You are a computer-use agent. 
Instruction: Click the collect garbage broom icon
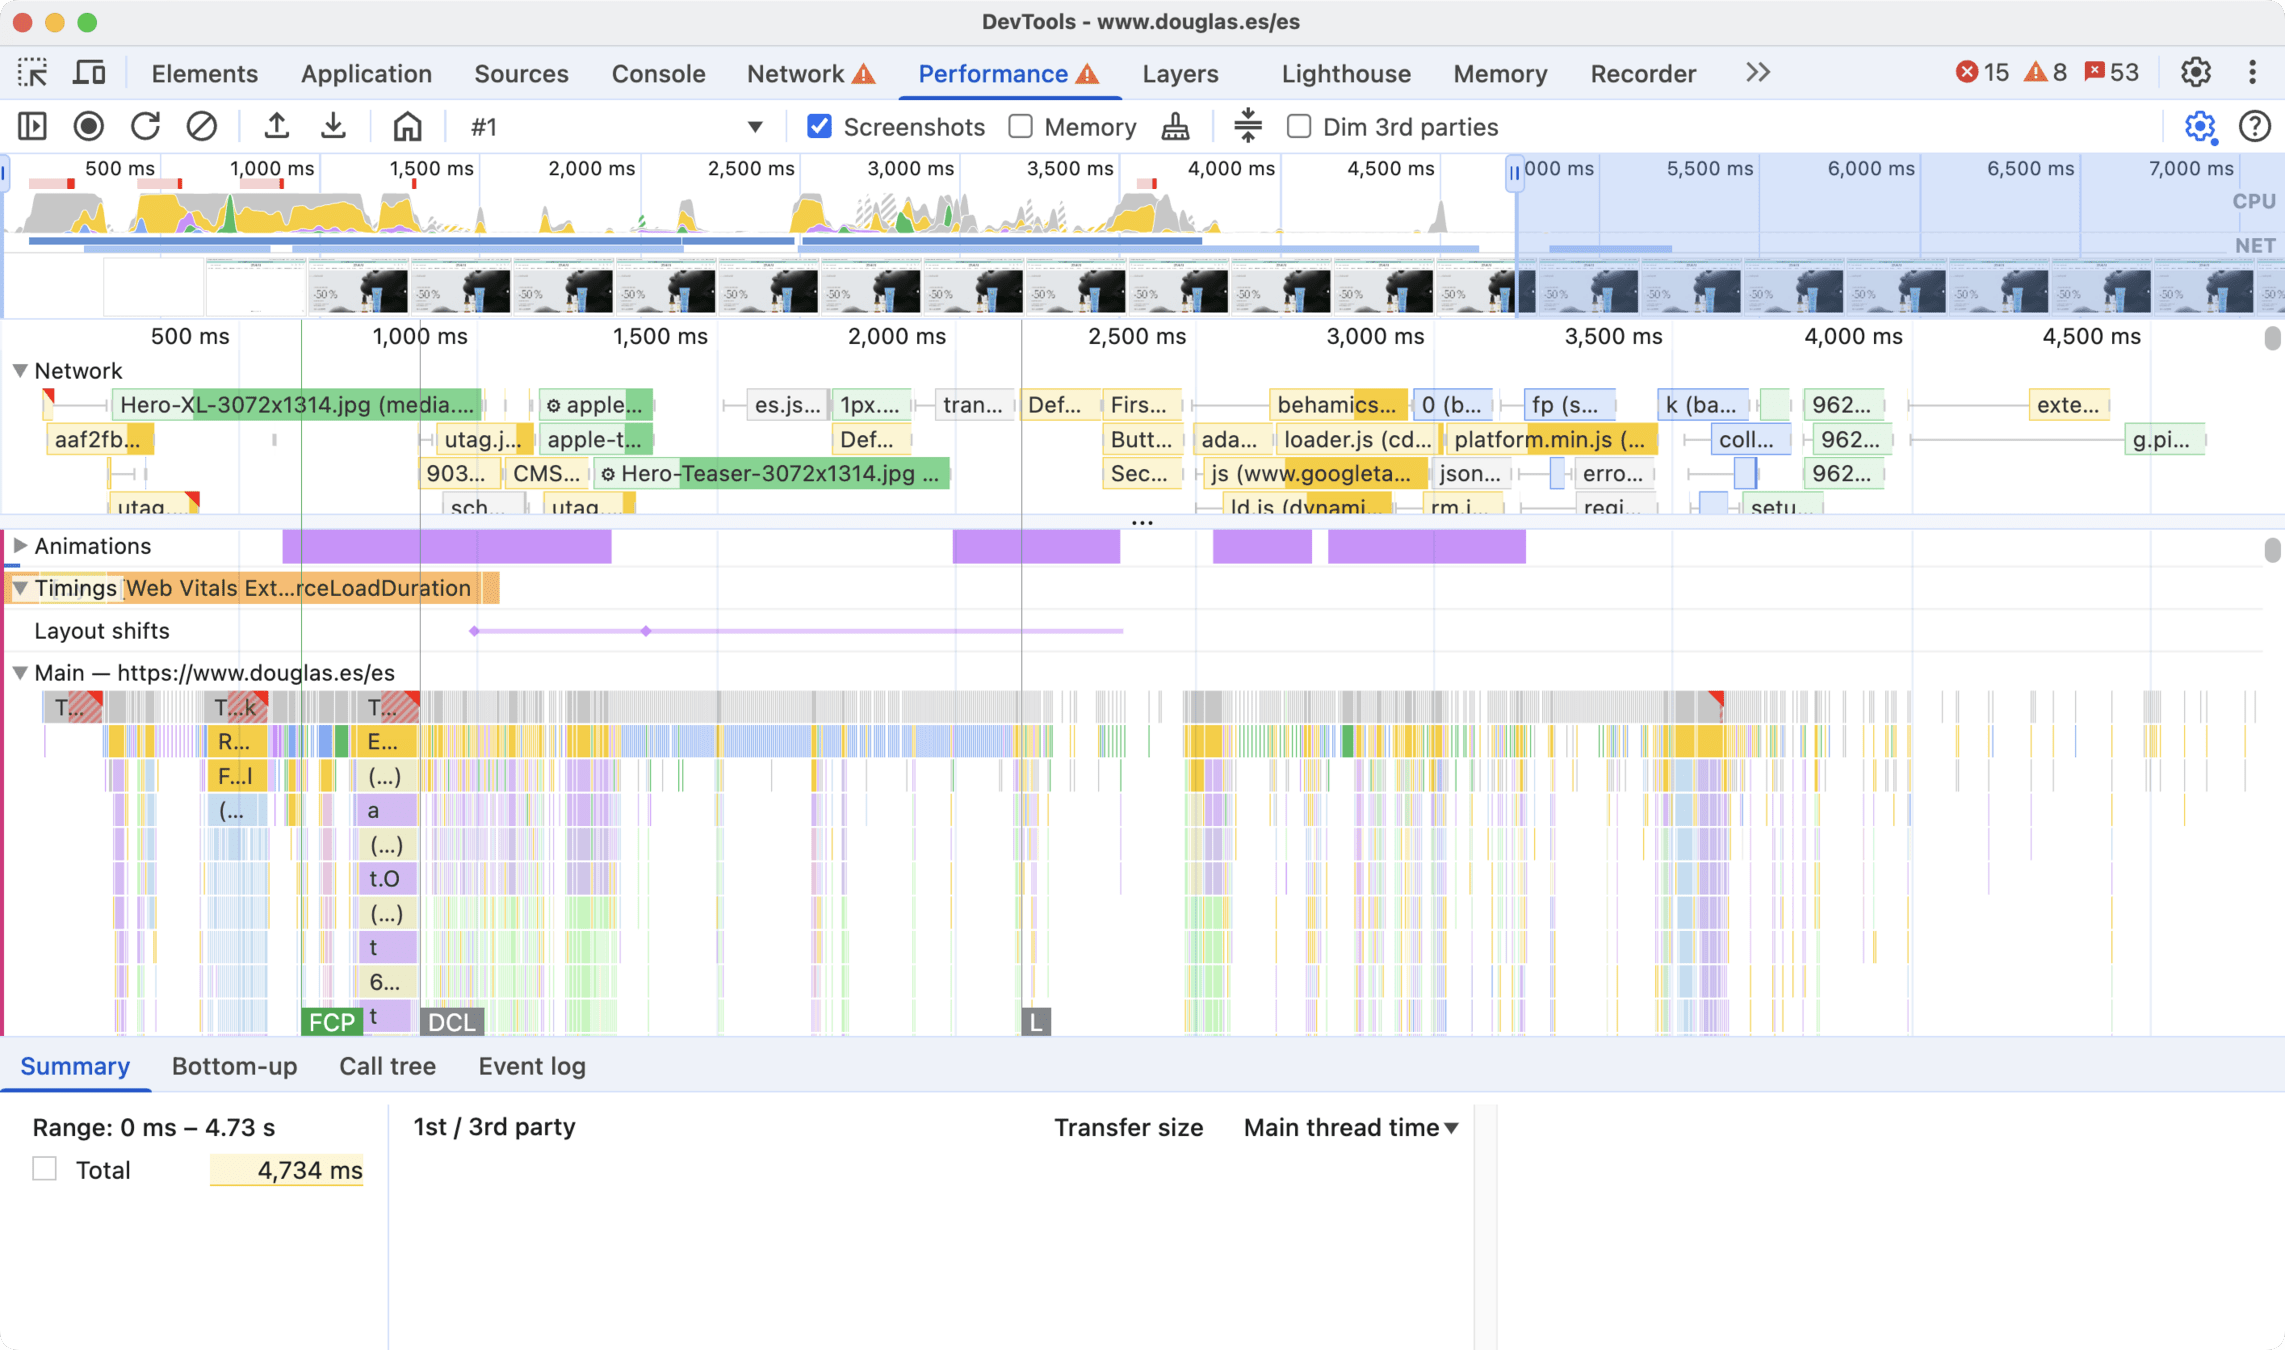1175,127
